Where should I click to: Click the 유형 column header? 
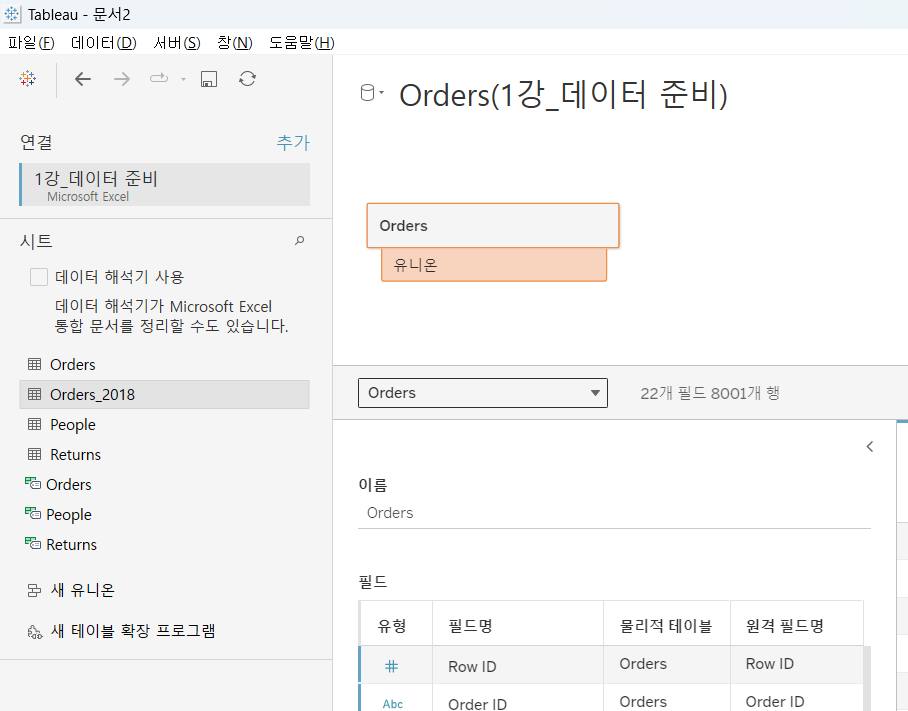(x=396, y=625)
